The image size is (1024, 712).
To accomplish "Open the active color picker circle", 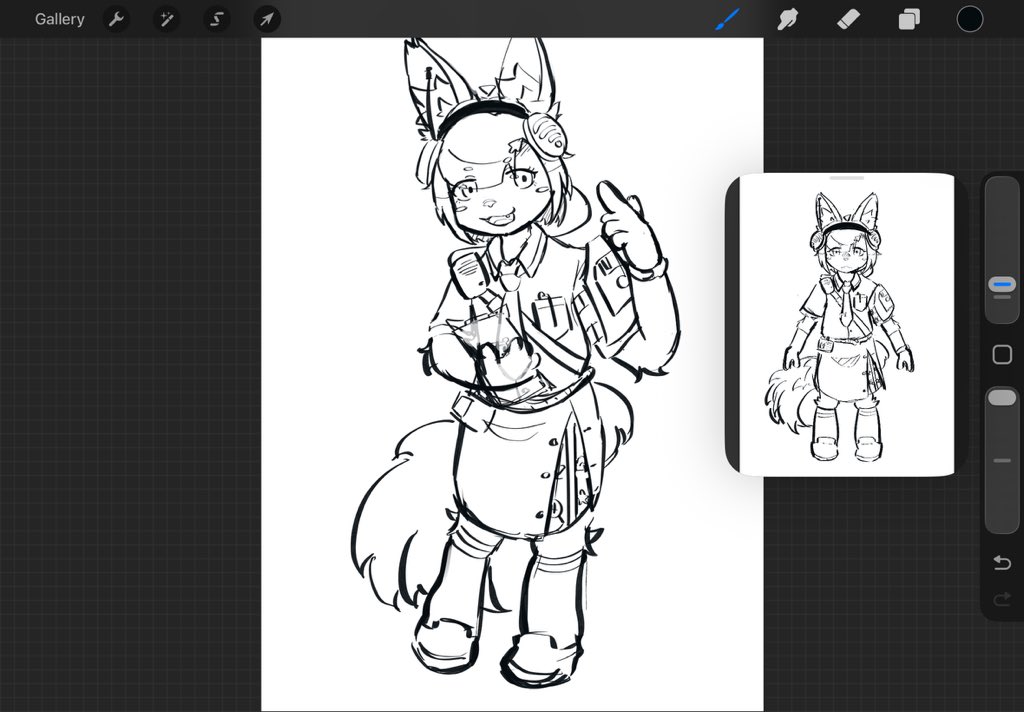I will coord(970,19).
